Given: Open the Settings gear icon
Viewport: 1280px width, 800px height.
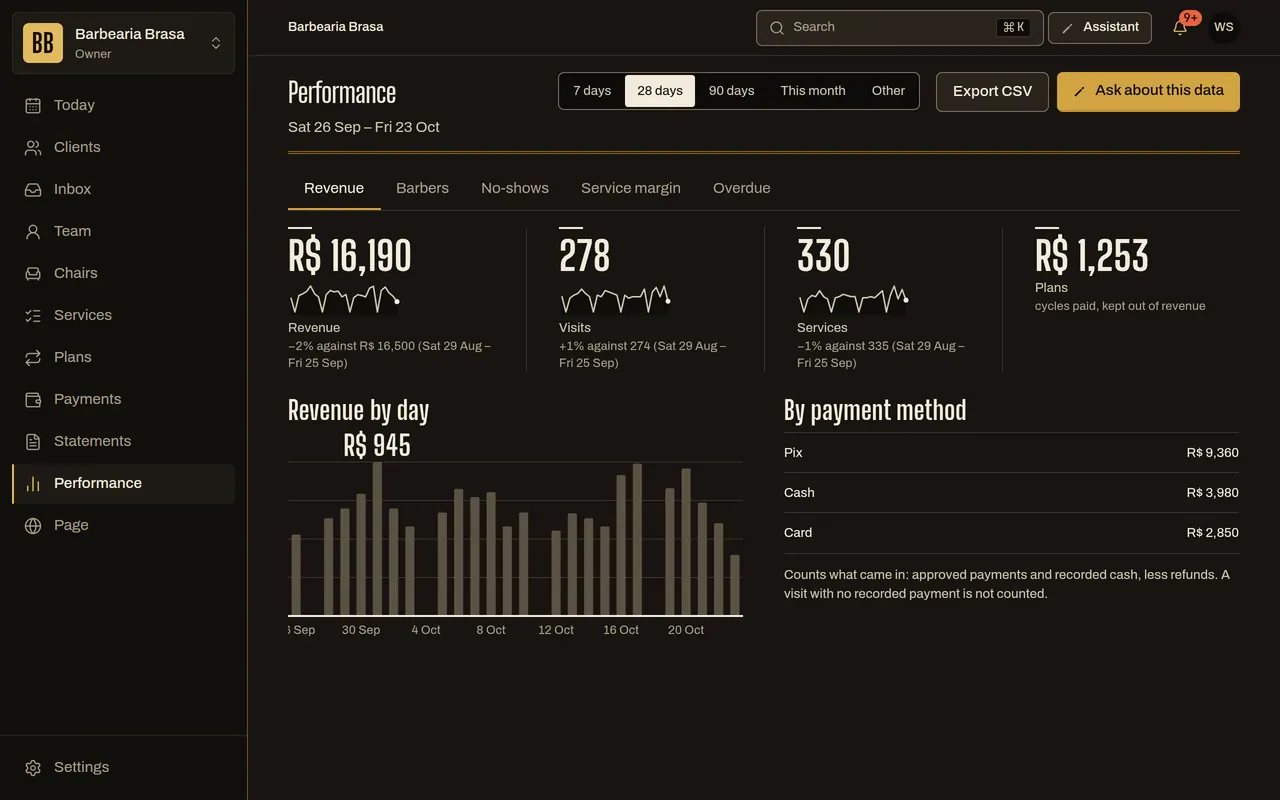Looking at the screenshot, I should tap(33, 767).
